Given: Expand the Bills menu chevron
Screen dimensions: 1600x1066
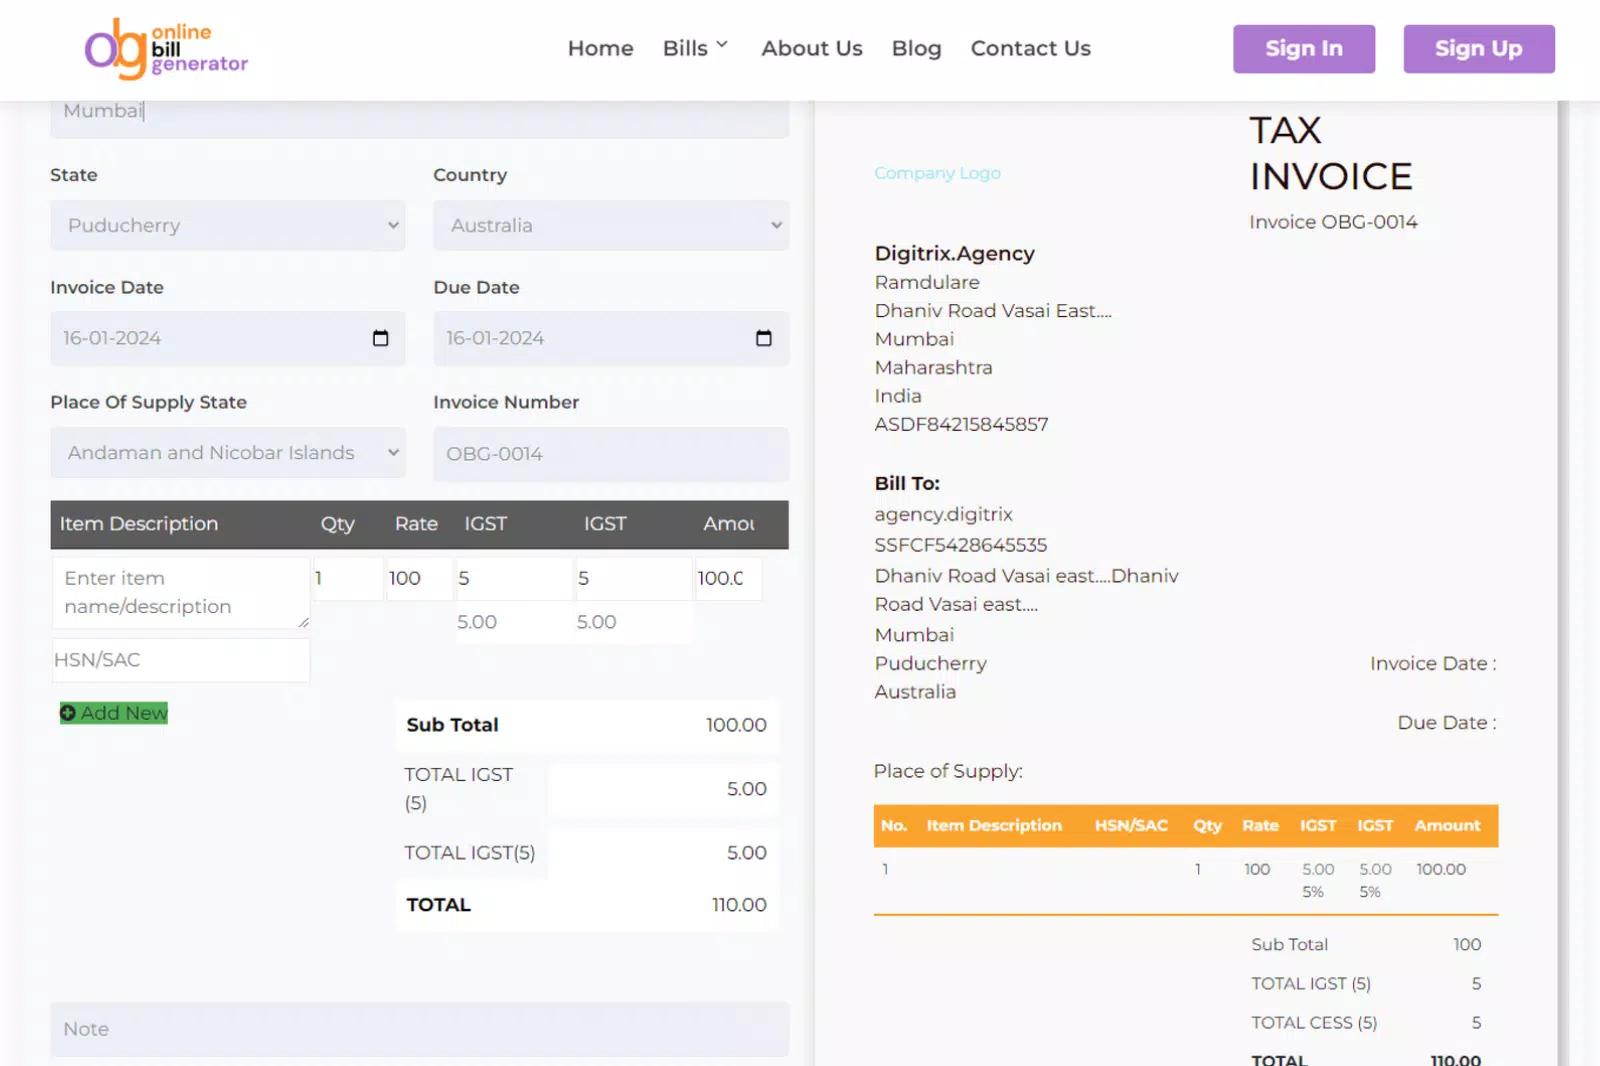Looking at the screenshot, I should coord(722,45).
